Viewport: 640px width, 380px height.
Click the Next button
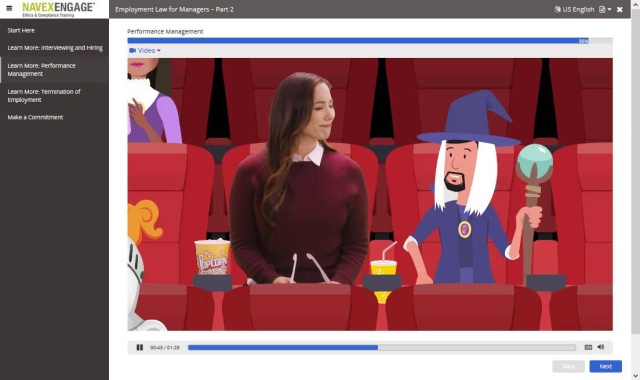point(605,366)
